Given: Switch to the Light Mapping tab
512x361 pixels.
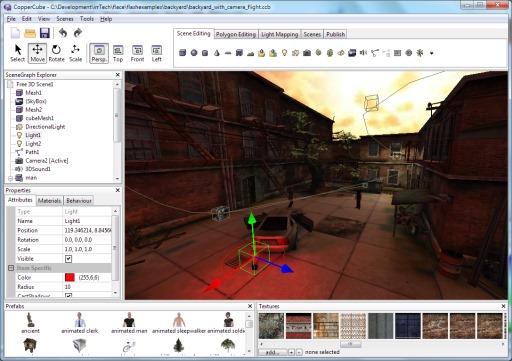Looking at the screenshot, I should click(x=279, y=34).
